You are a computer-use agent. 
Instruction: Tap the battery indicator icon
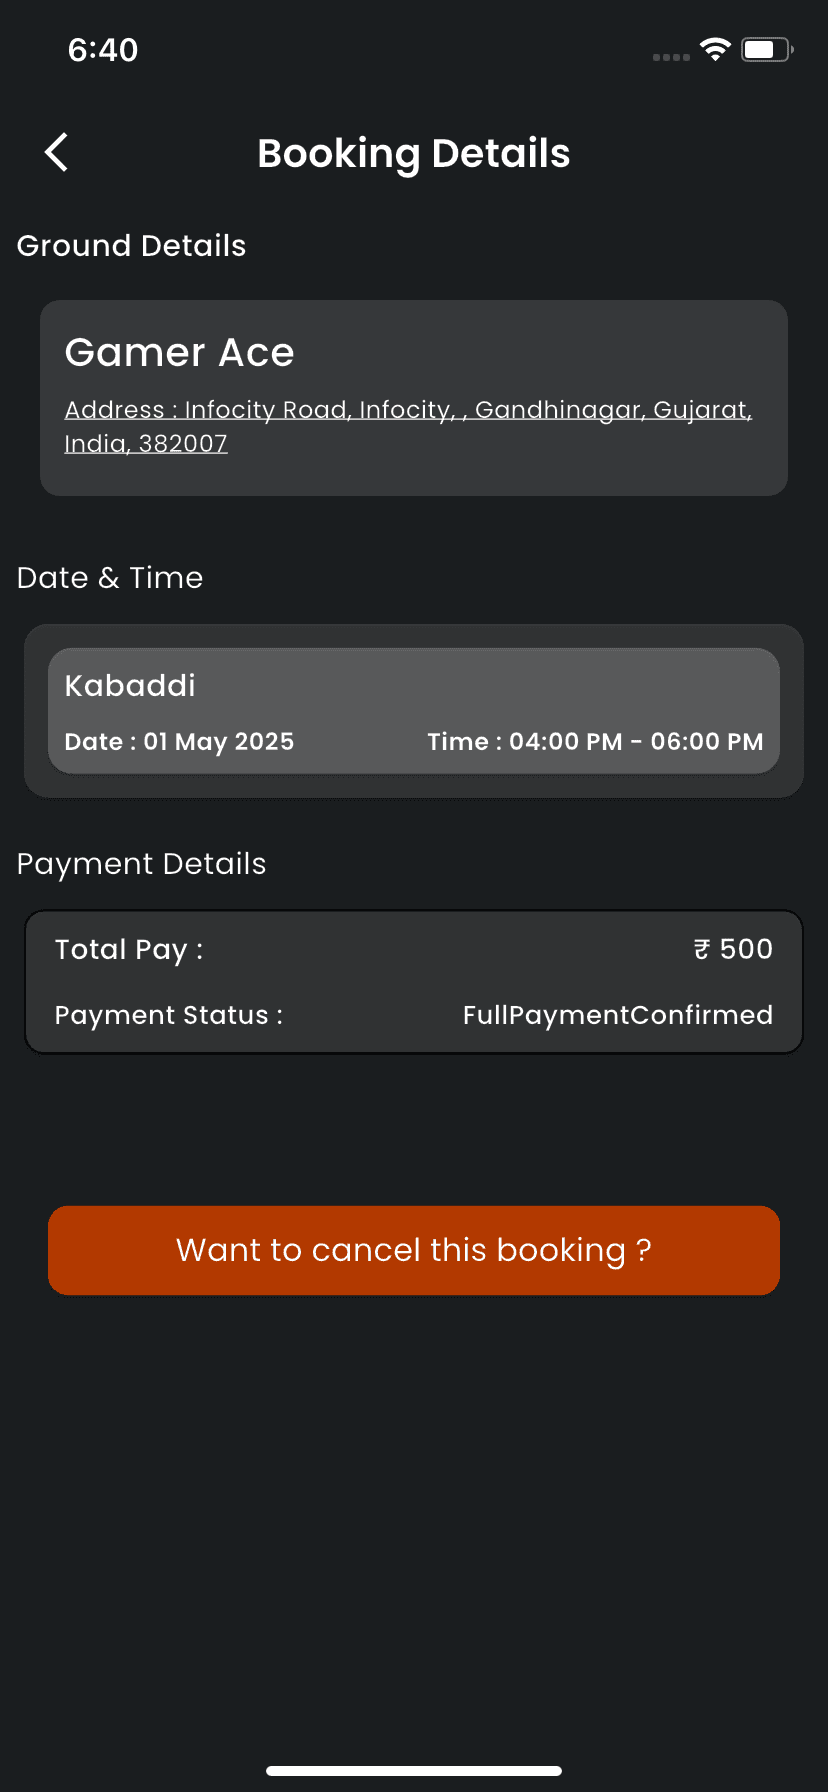click(x=766, y=49)
